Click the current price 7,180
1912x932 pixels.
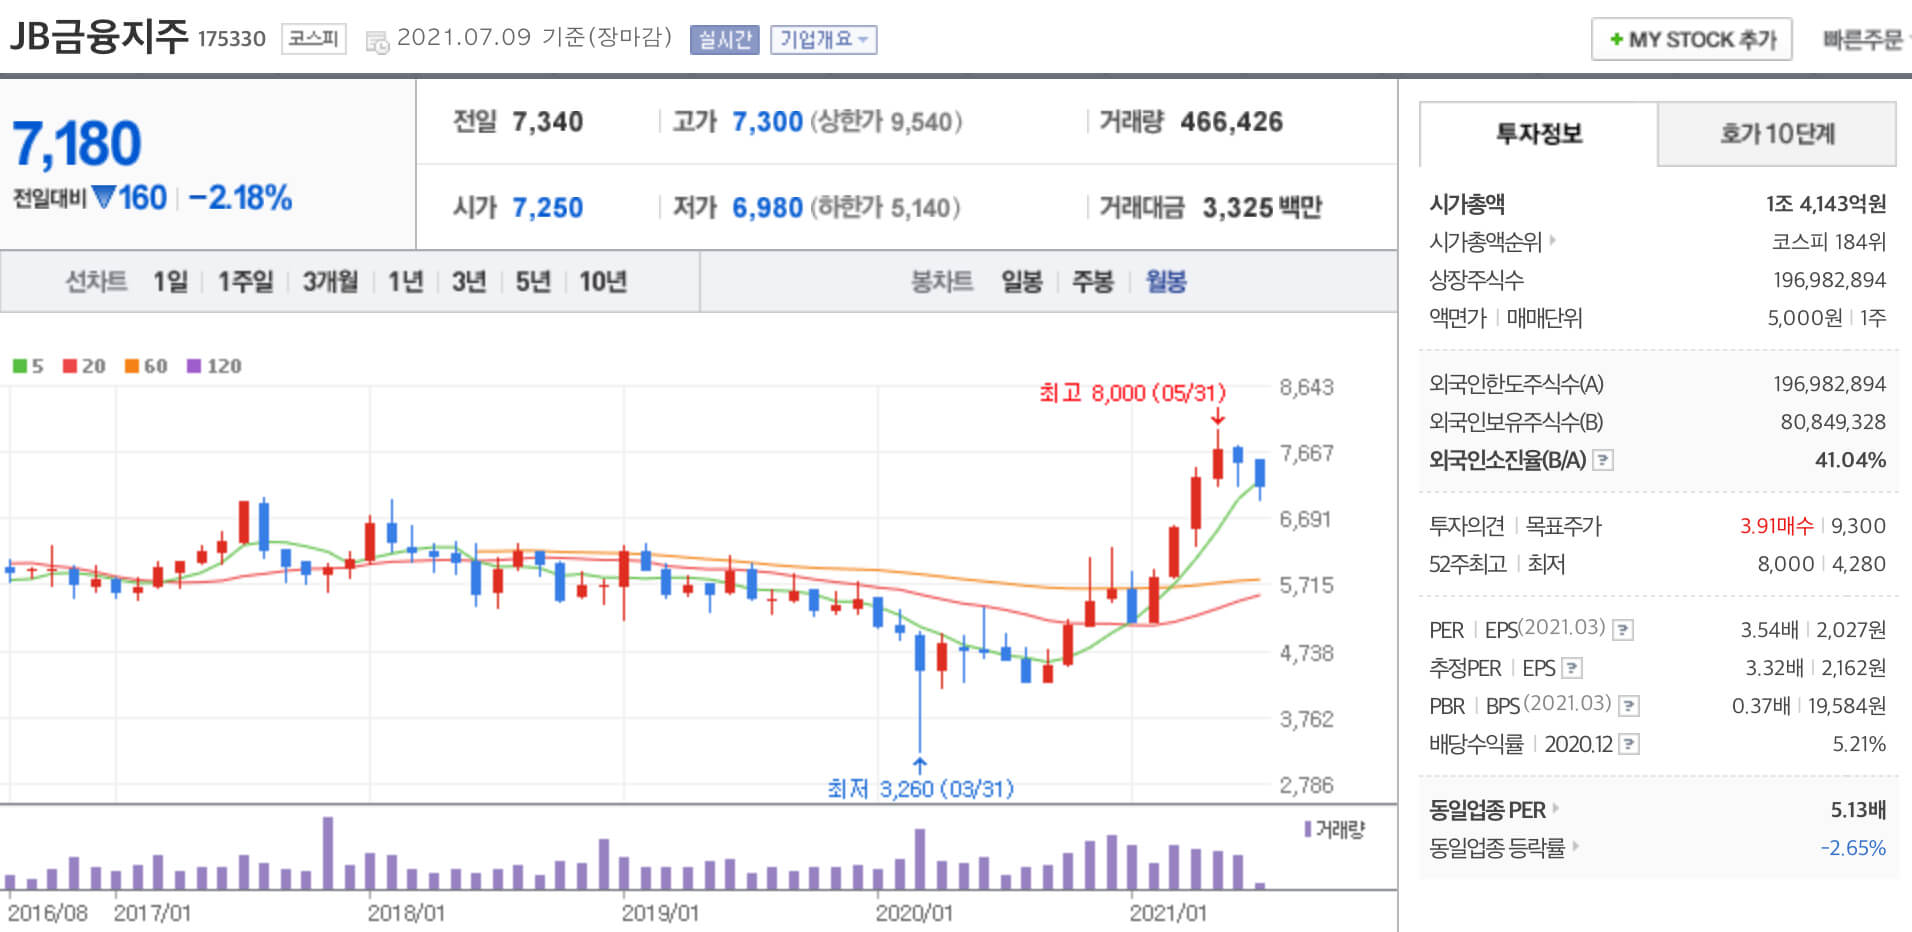77,144
